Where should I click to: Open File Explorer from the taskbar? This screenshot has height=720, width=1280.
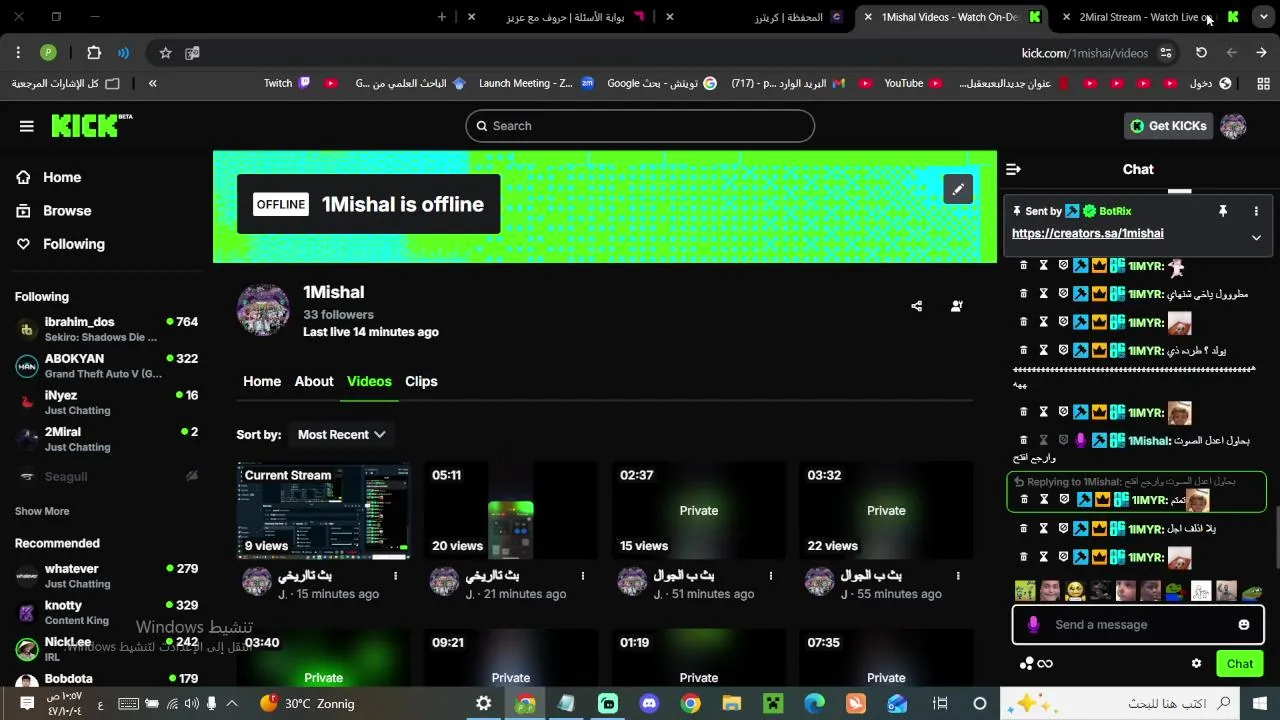point(732,704)
